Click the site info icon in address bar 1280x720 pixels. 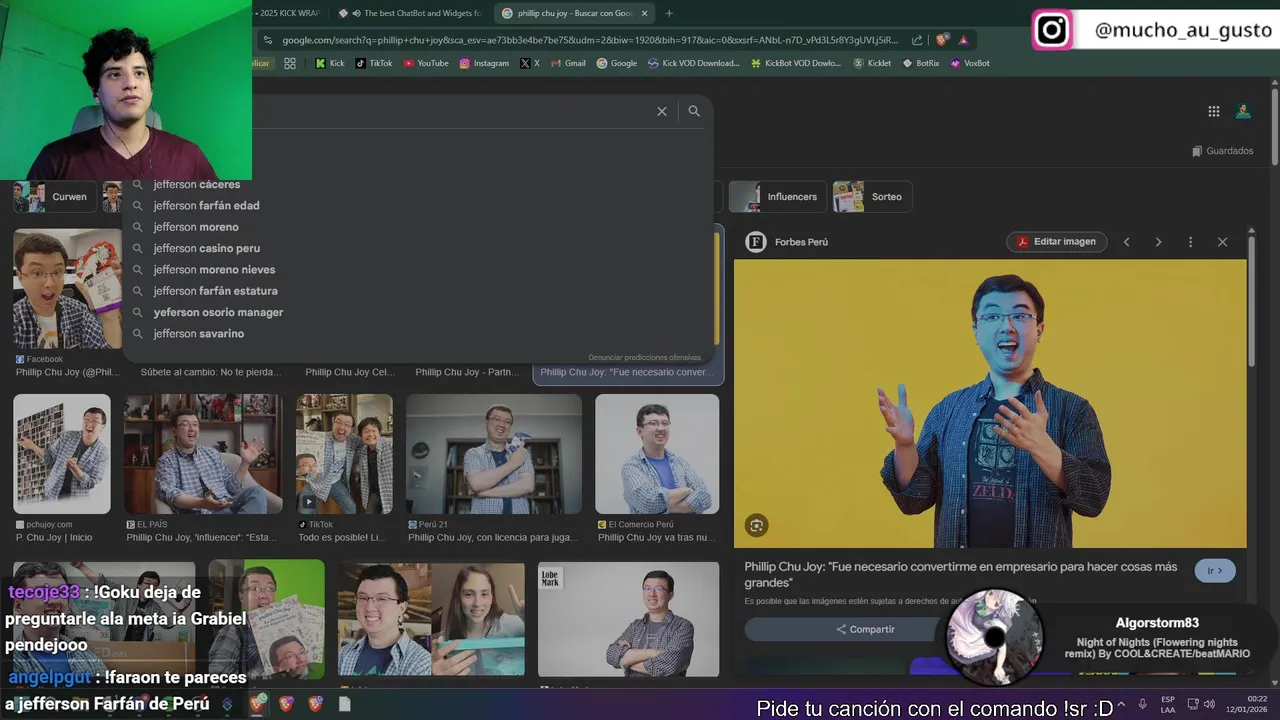[x=266, y=40]
